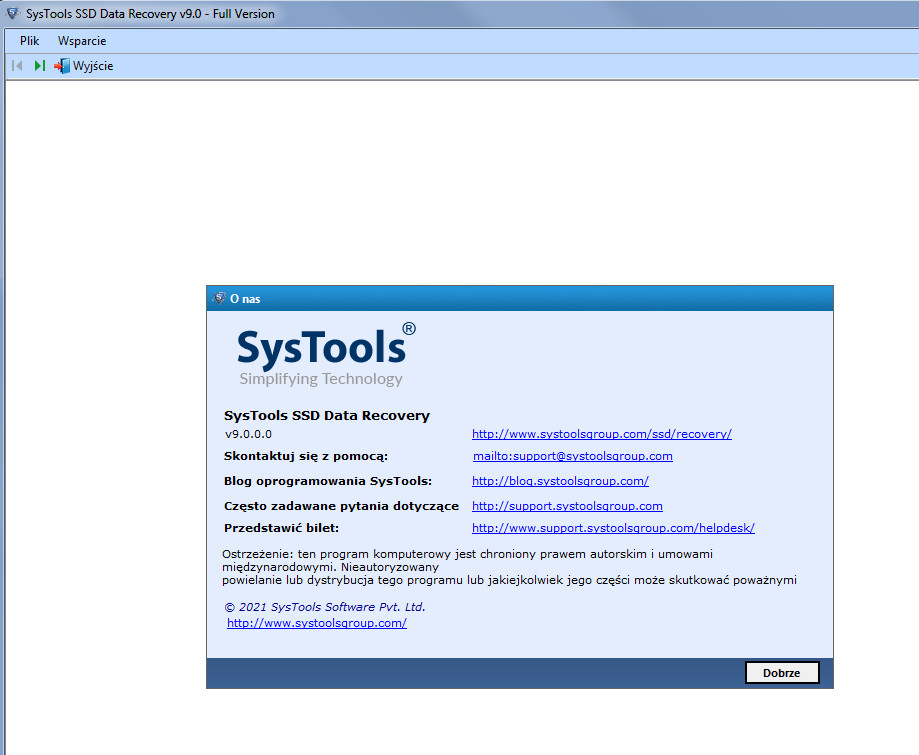The height and width of the screenshot is (755, 919).
Task: Click the SysTools SSD Data Recovery heading
Action: tap(326, 416)
